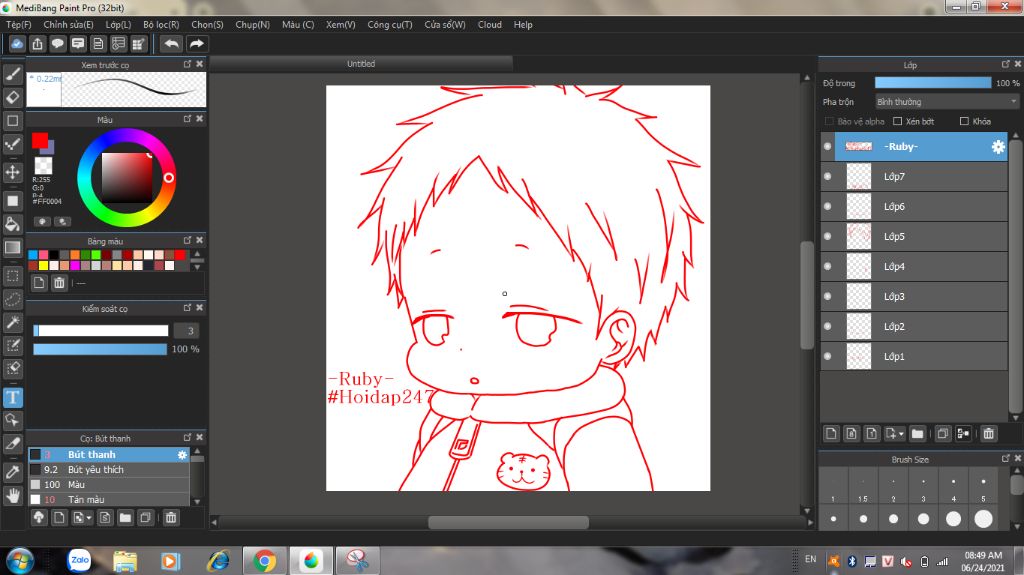Viewport: 1024px width, 575px height.
Task: Select the Lớp2 layer
Action: coord(914,327)
